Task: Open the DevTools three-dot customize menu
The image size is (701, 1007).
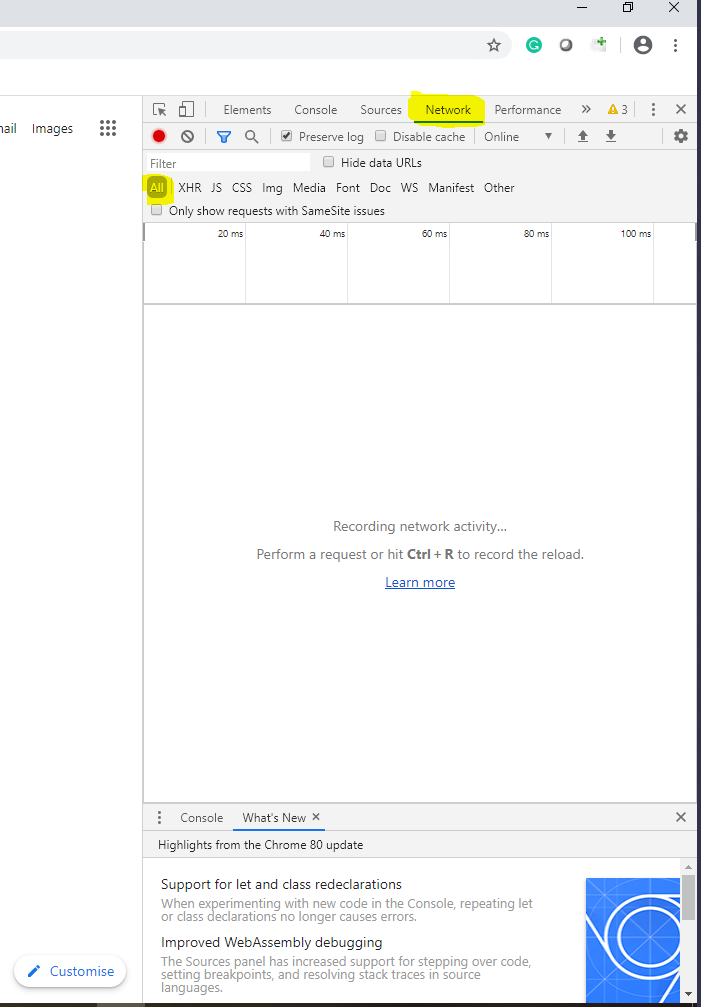Action: pyautogui.click(x=653, y=110)
